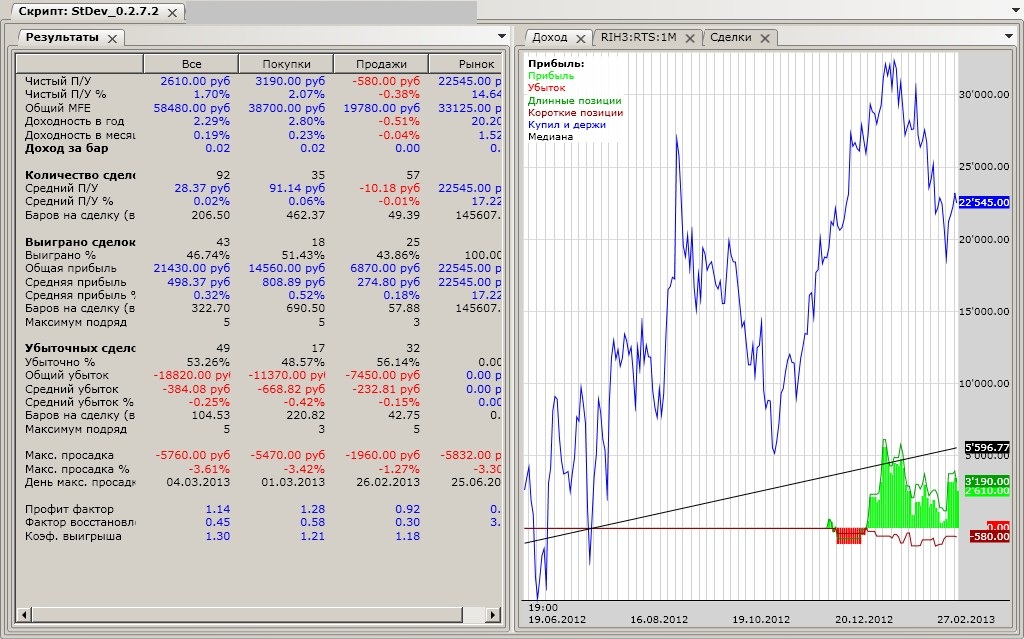Switch to the Сделки tab
This screenshot has width=1024, height=639.
tap(730, 38)
